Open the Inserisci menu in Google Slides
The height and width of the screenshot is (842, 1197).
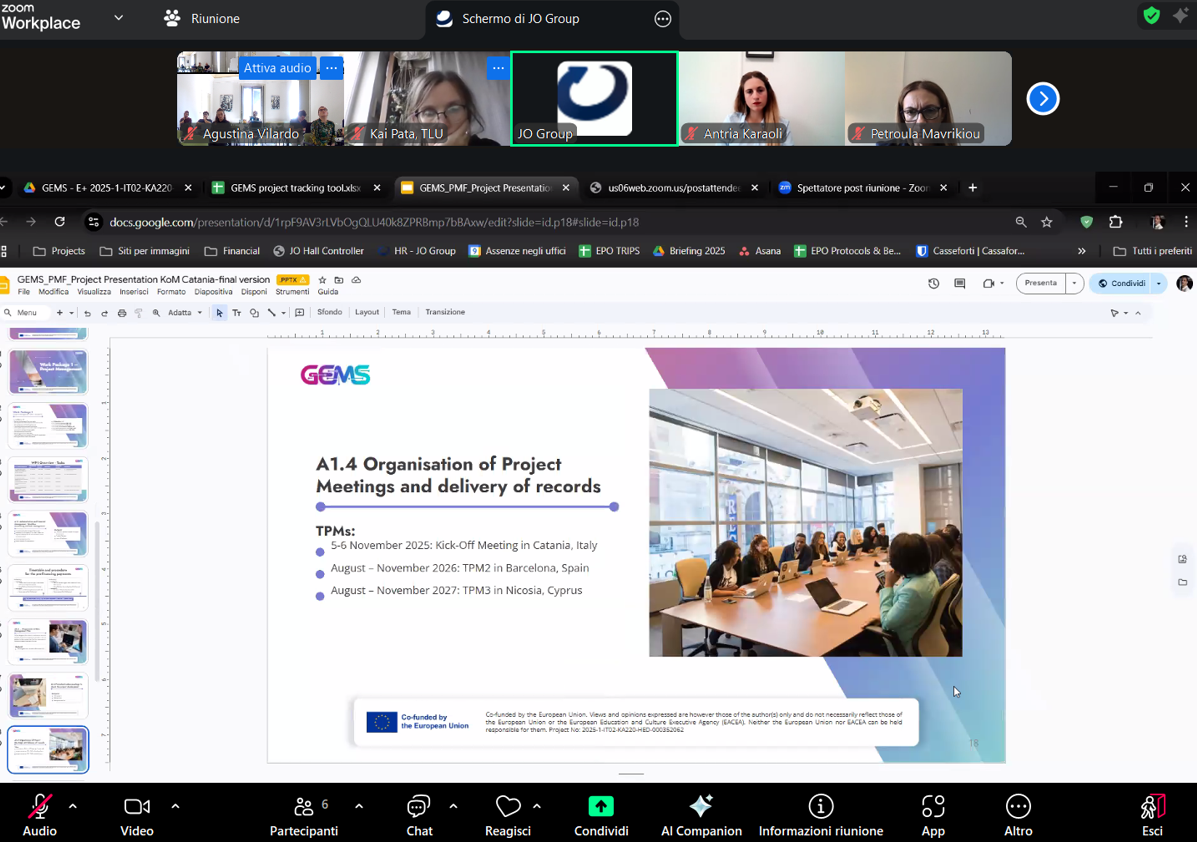click(133, 292)
